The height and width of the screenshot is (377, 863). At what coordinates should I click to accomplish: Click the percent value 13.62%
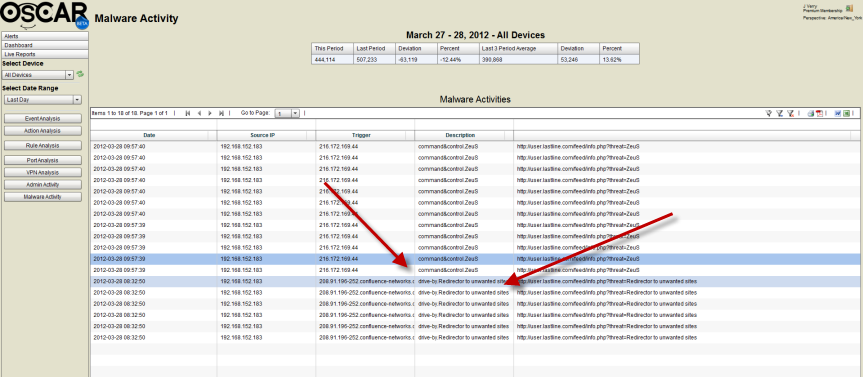pyautogui.click(x=611, y=59)
